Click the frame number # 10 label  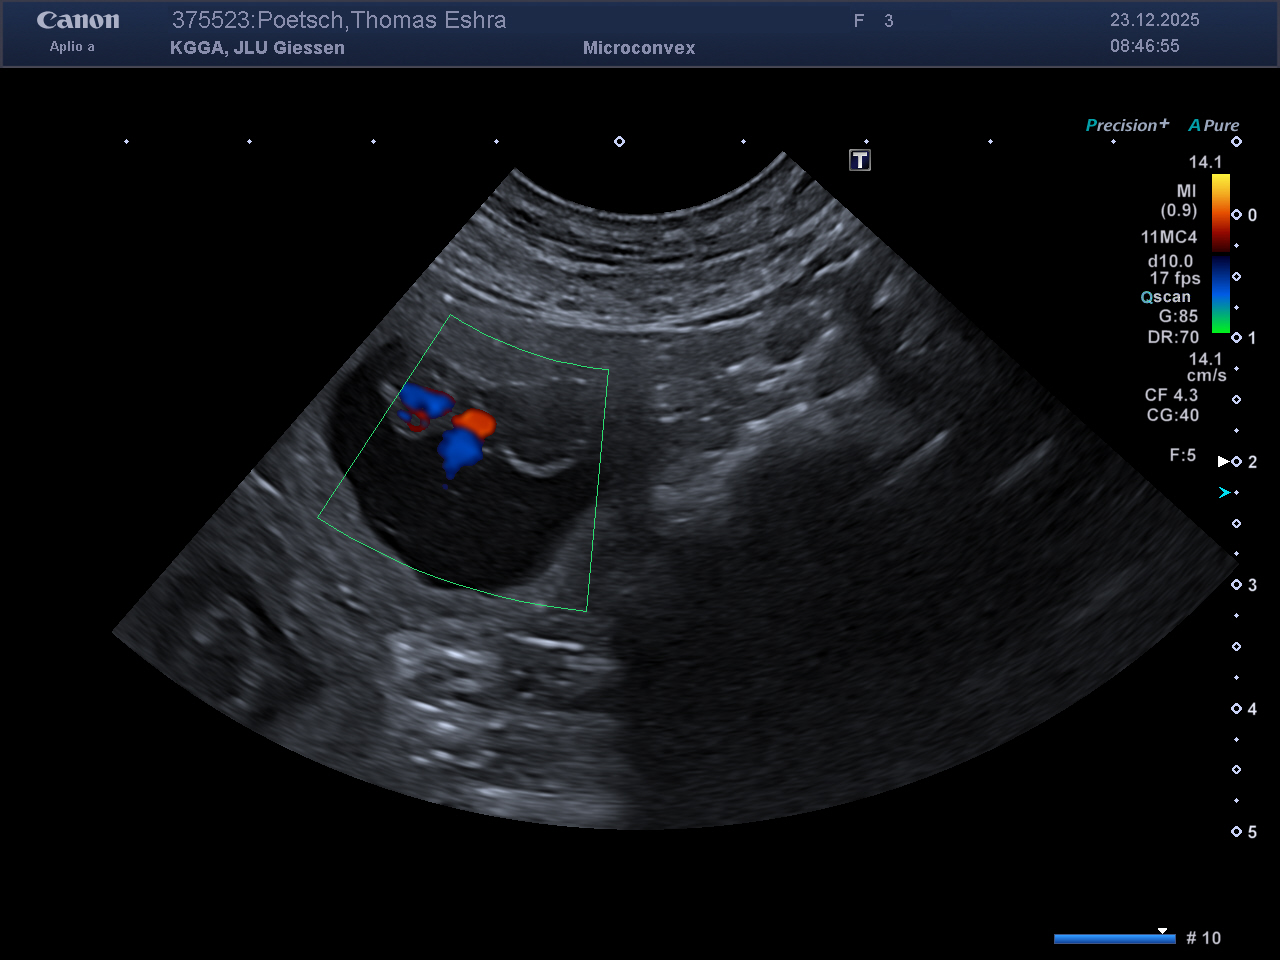1203,938
